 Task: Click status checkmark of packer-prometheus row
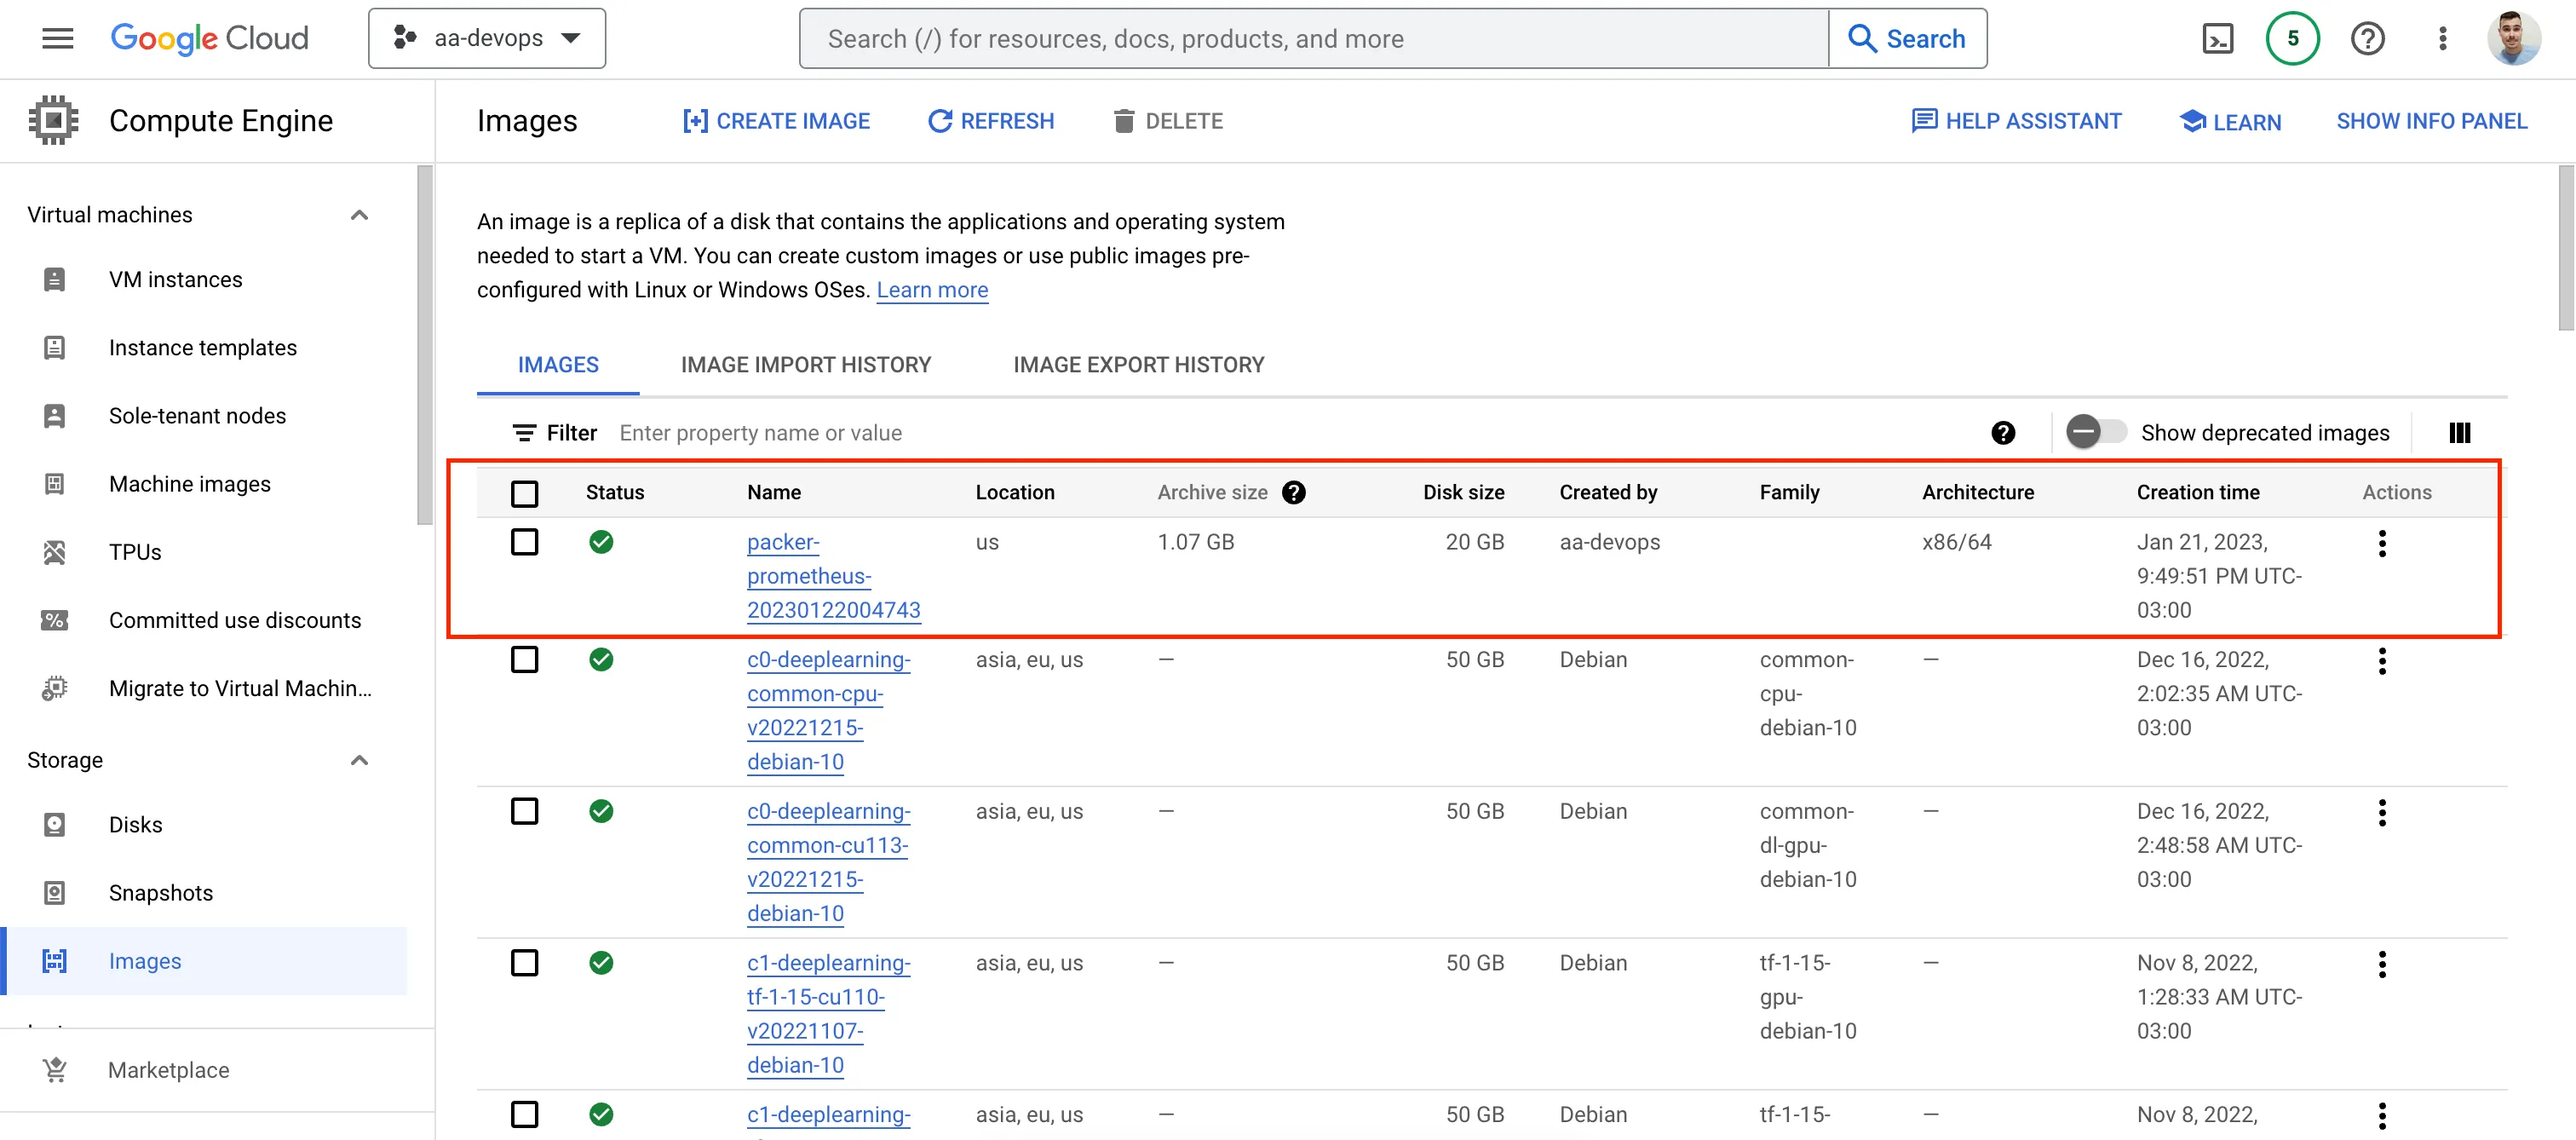point(600,542)
